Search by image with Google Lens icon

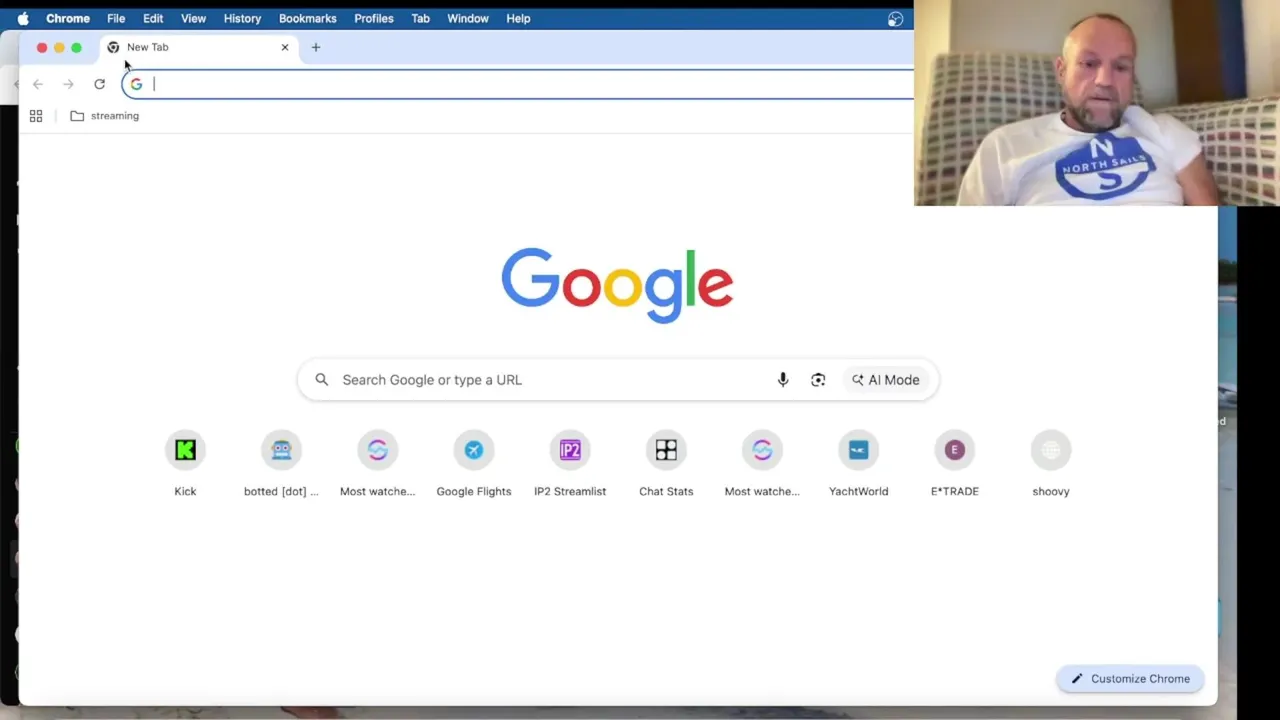[x=818, y=380]
